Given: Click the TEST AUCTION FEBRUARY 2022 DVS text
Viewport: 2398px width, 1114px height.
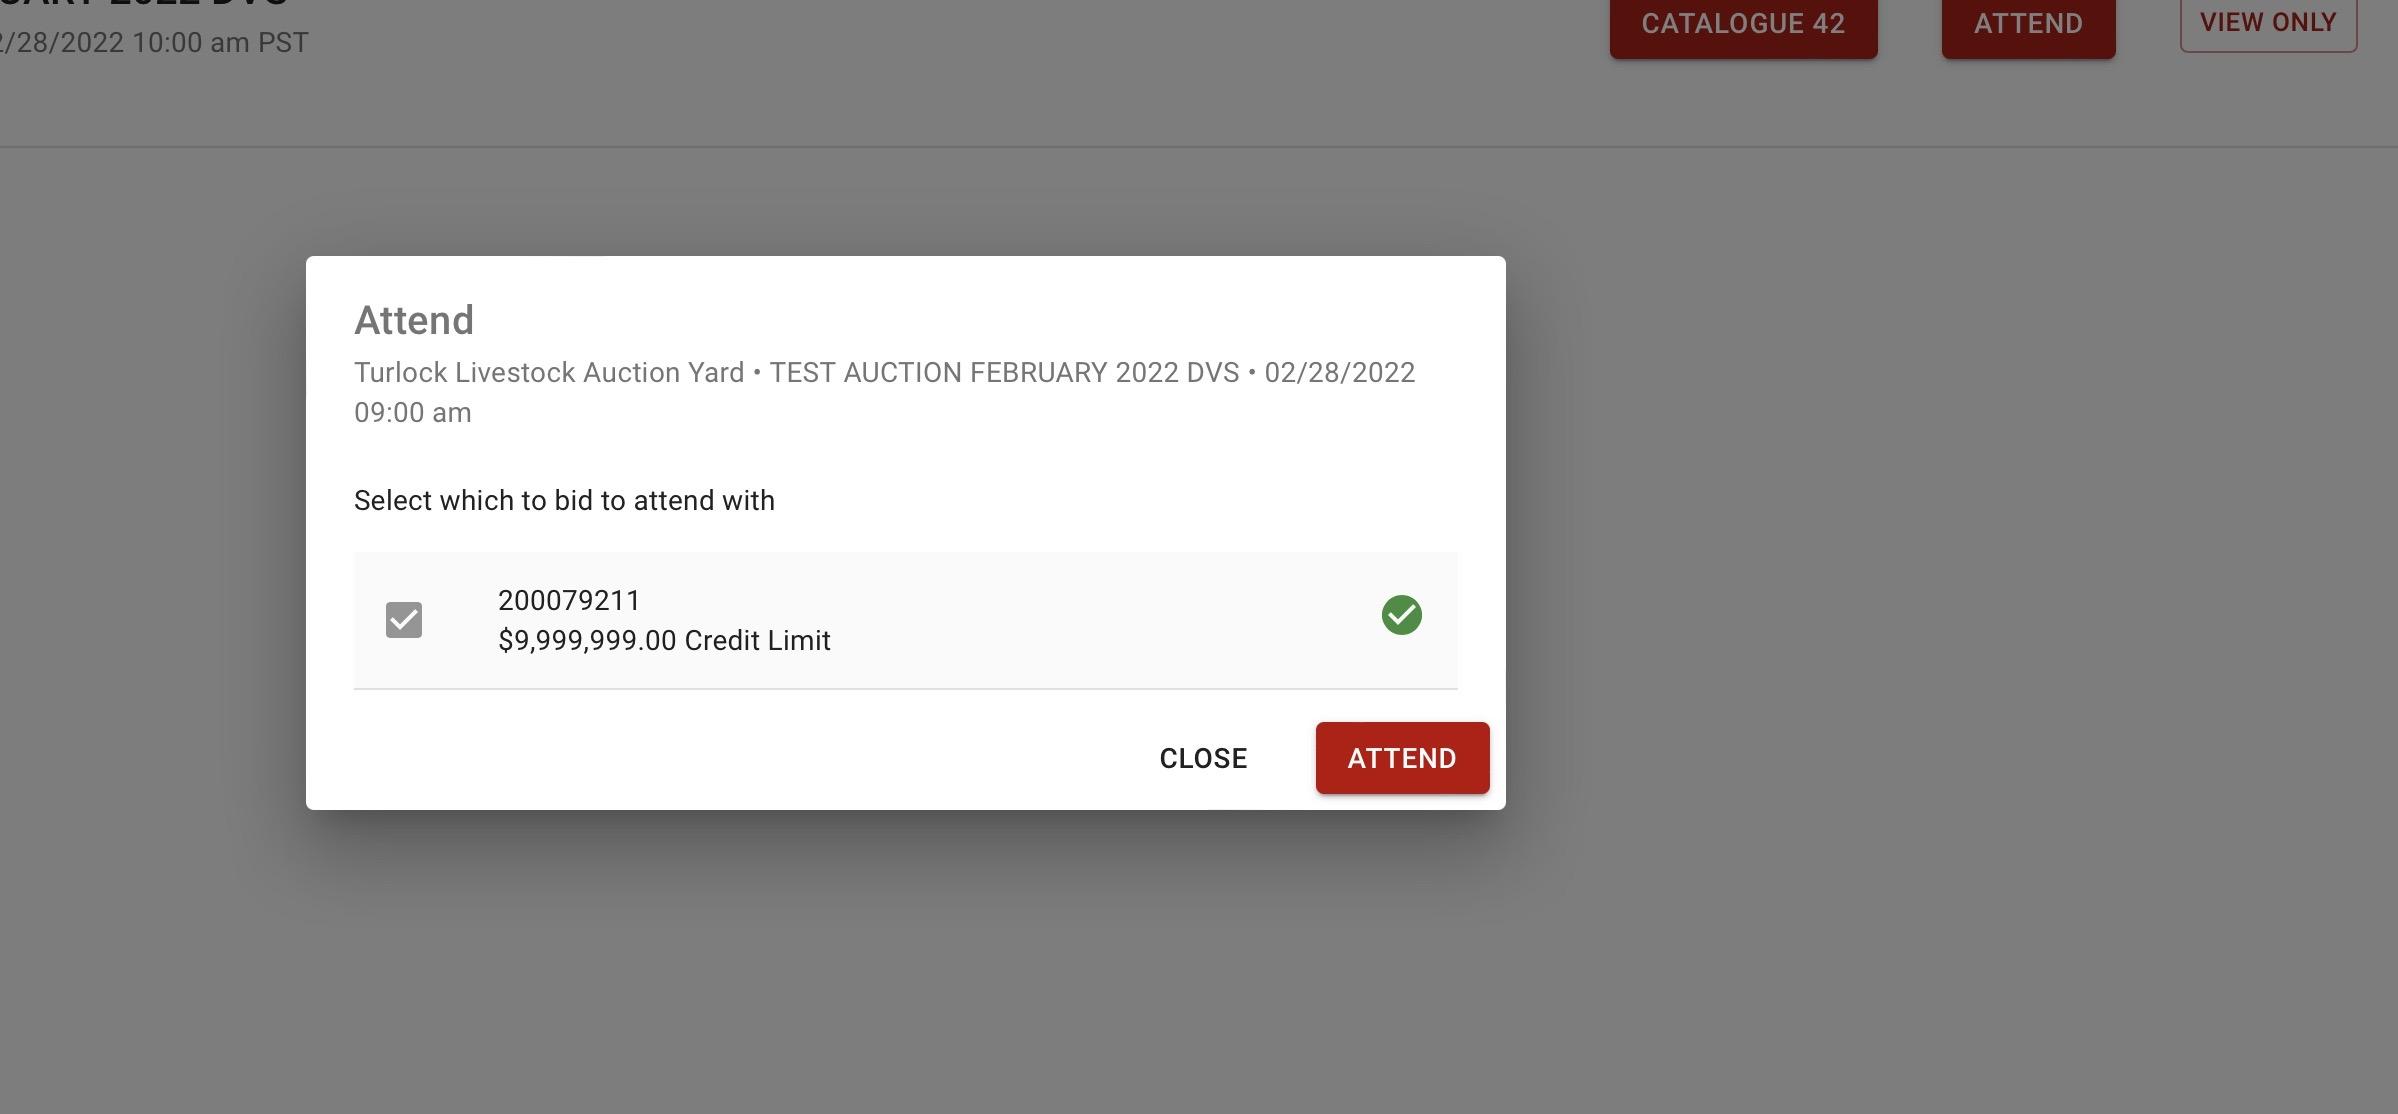Looking at the screenshot, I should point(1003,373).
